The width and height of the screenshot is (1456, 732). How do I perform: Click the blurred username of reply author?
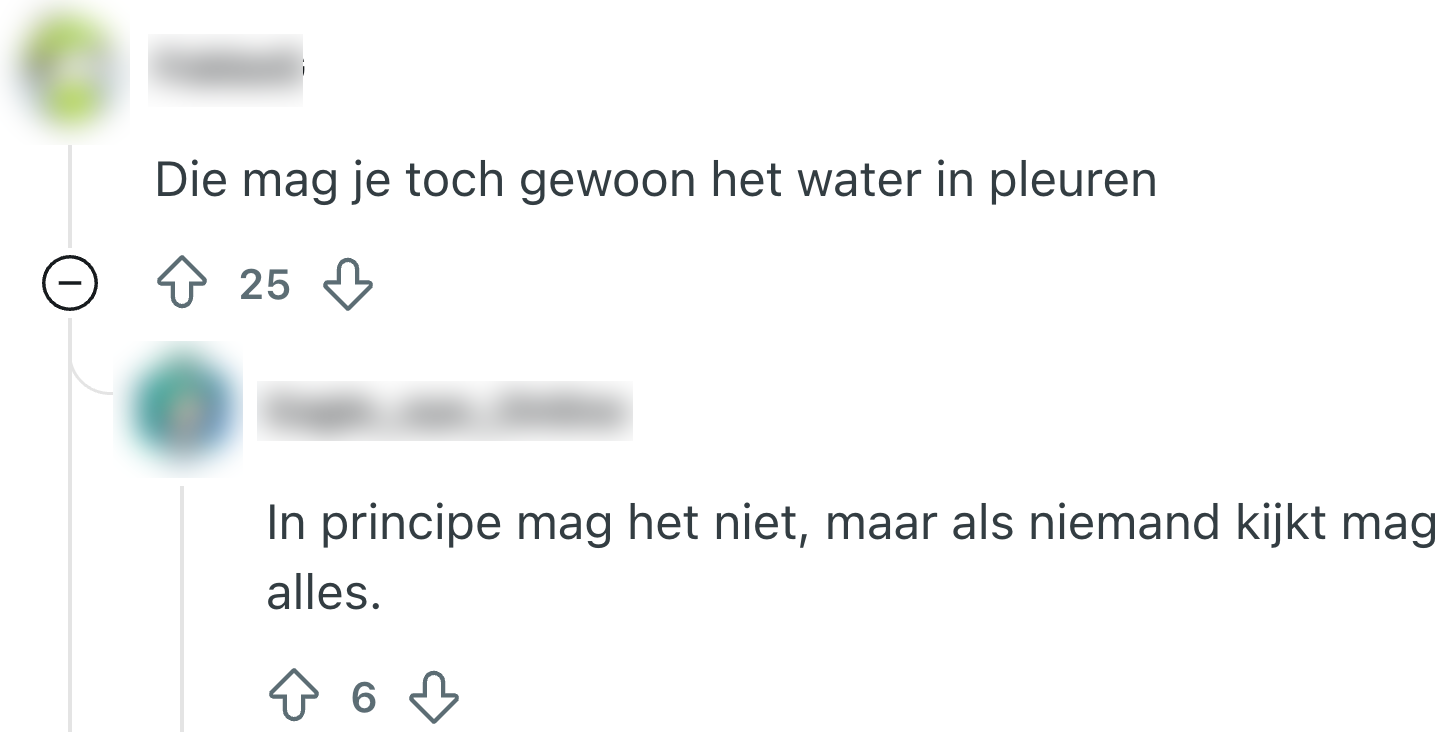444,410
